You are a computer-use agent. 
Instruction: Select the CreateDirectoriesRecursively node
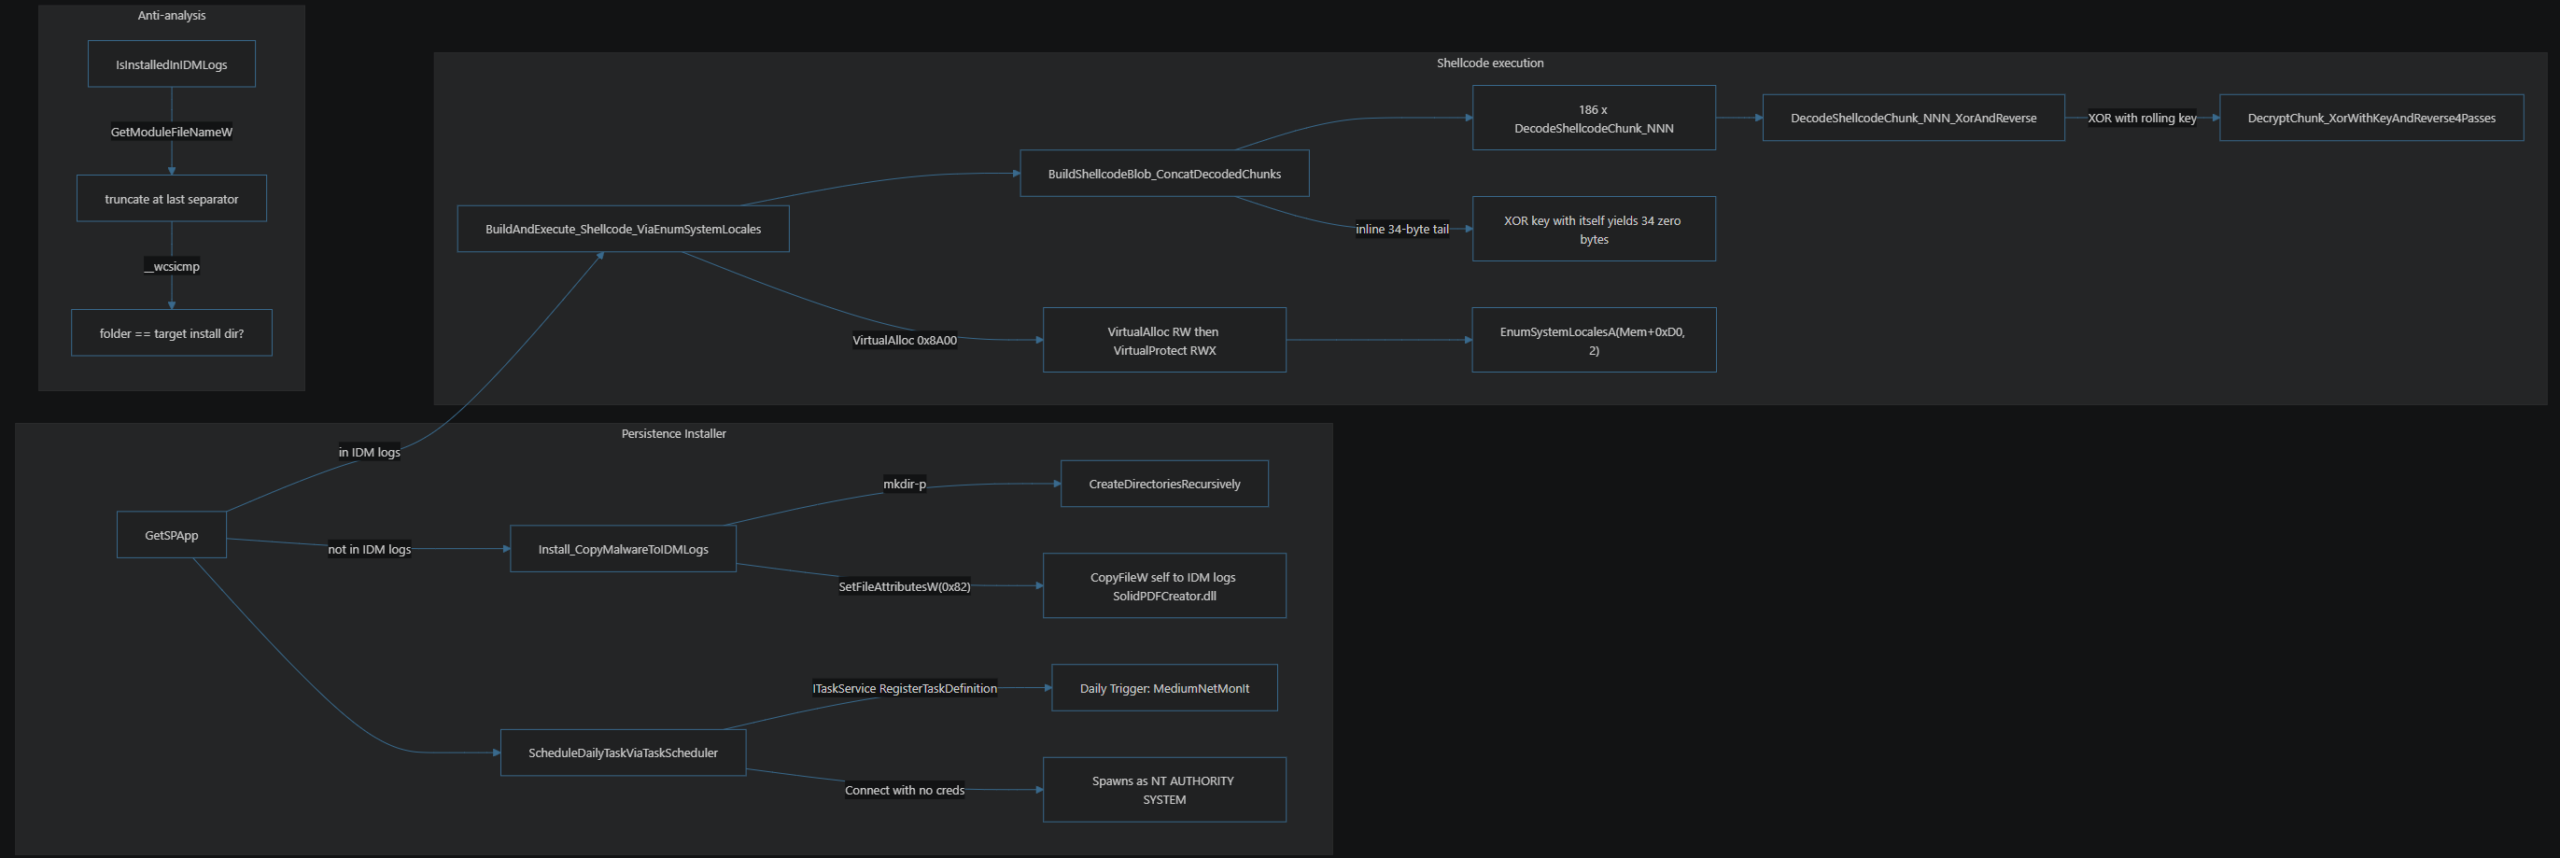(1164, 484)
